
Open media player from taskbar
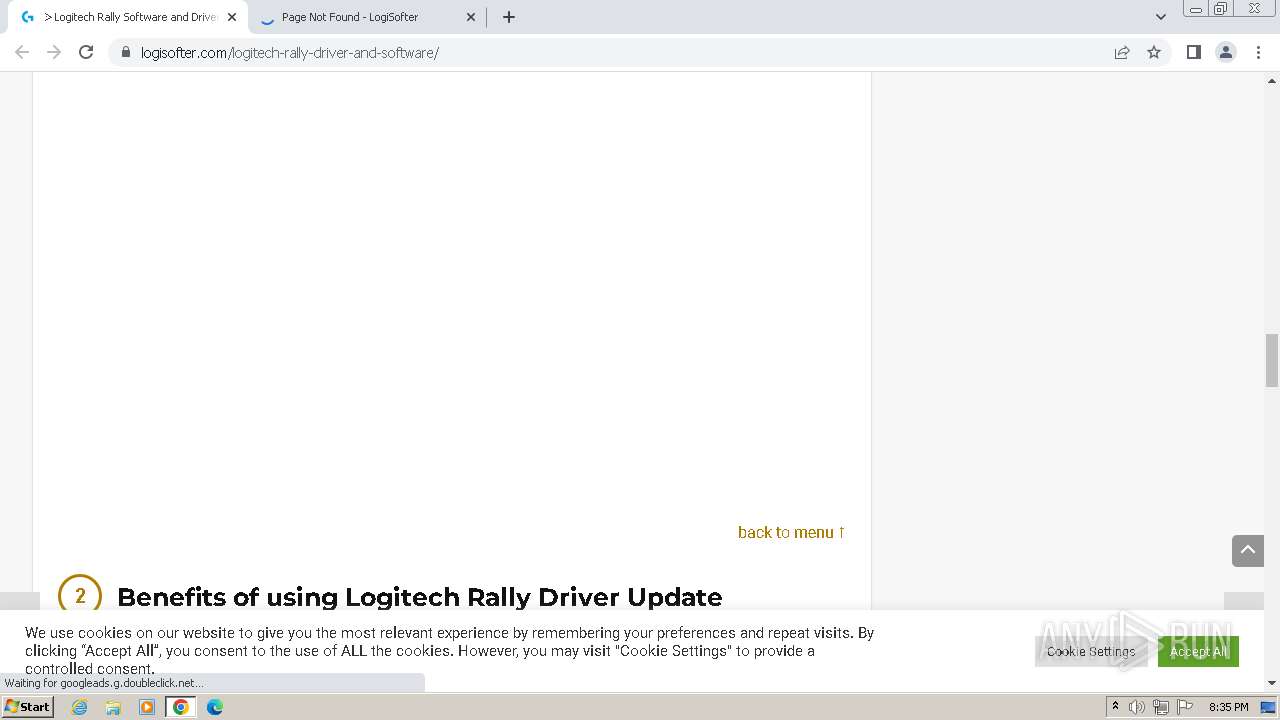[147, 707]
